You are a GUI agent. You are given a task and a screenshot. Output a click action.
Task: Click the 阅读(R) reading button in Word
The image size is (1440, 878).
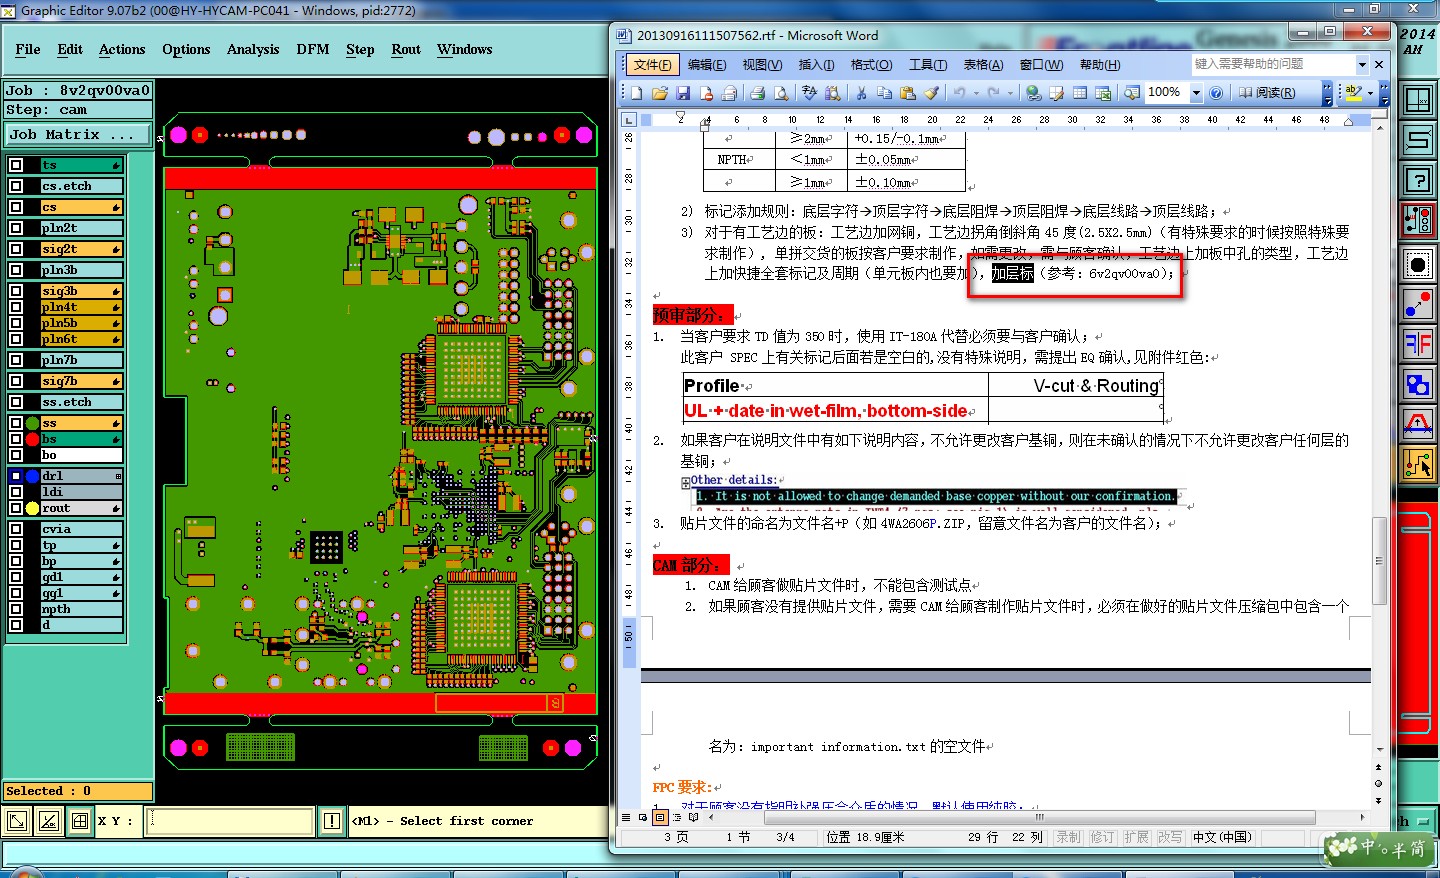(1267, 93)
